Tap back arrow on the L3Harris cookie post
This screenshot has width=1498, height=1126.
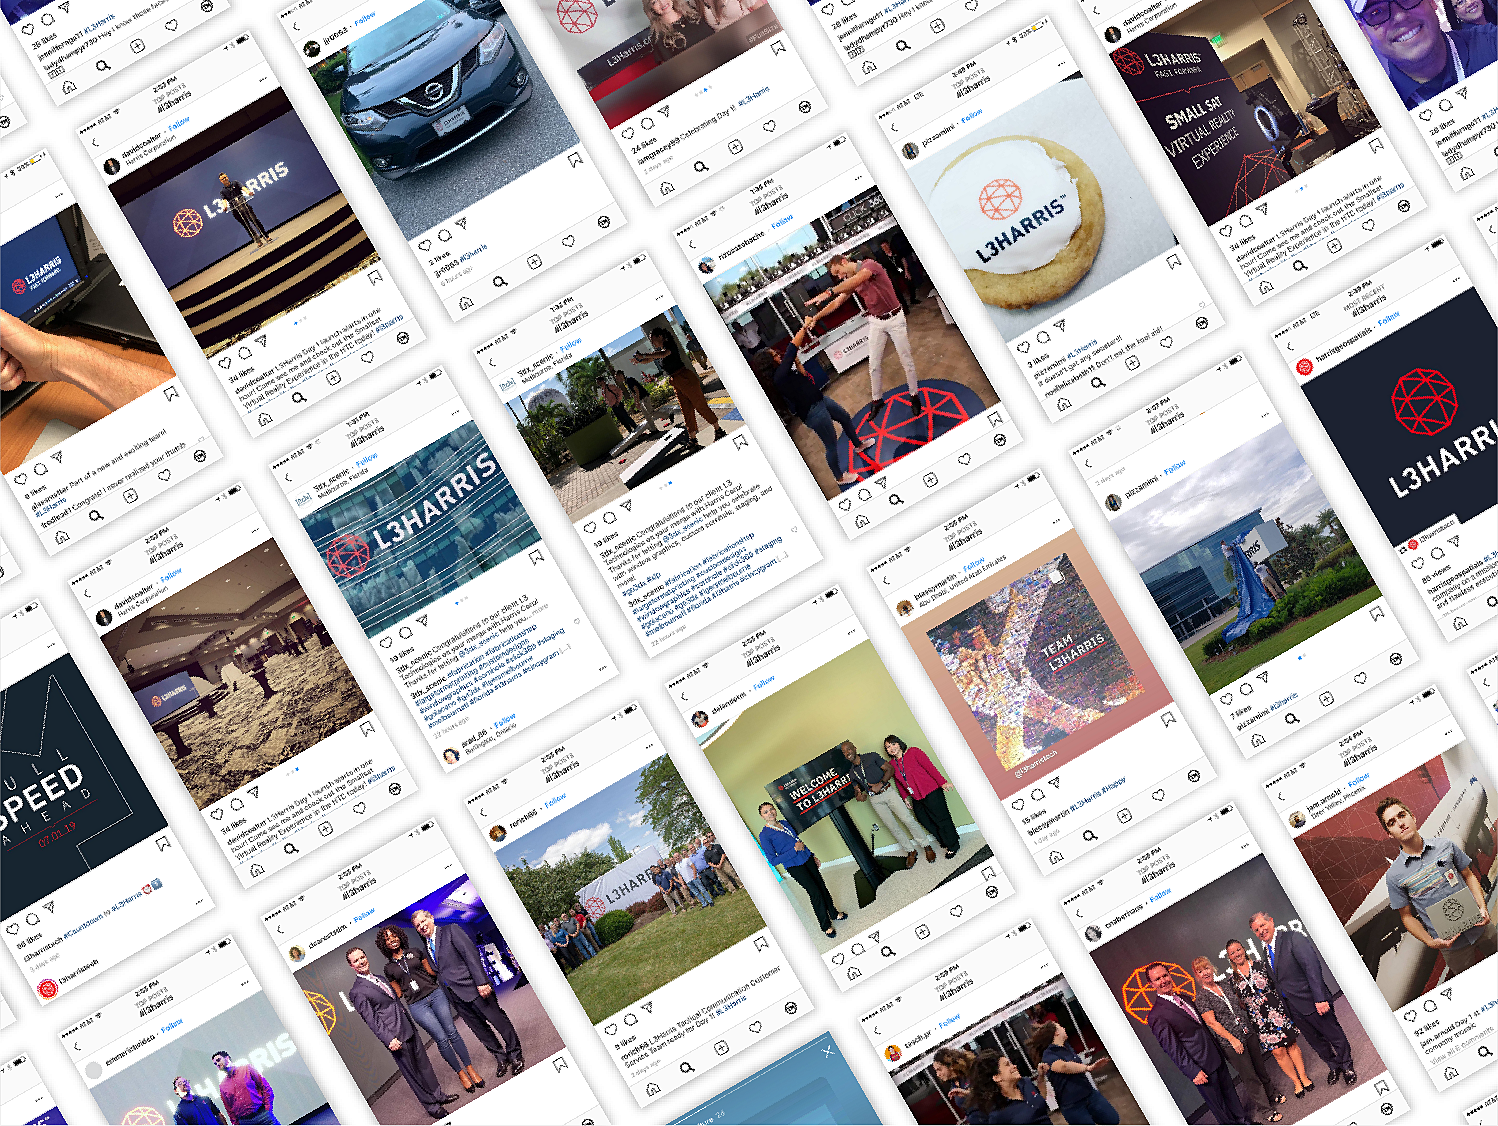[895, 128]
